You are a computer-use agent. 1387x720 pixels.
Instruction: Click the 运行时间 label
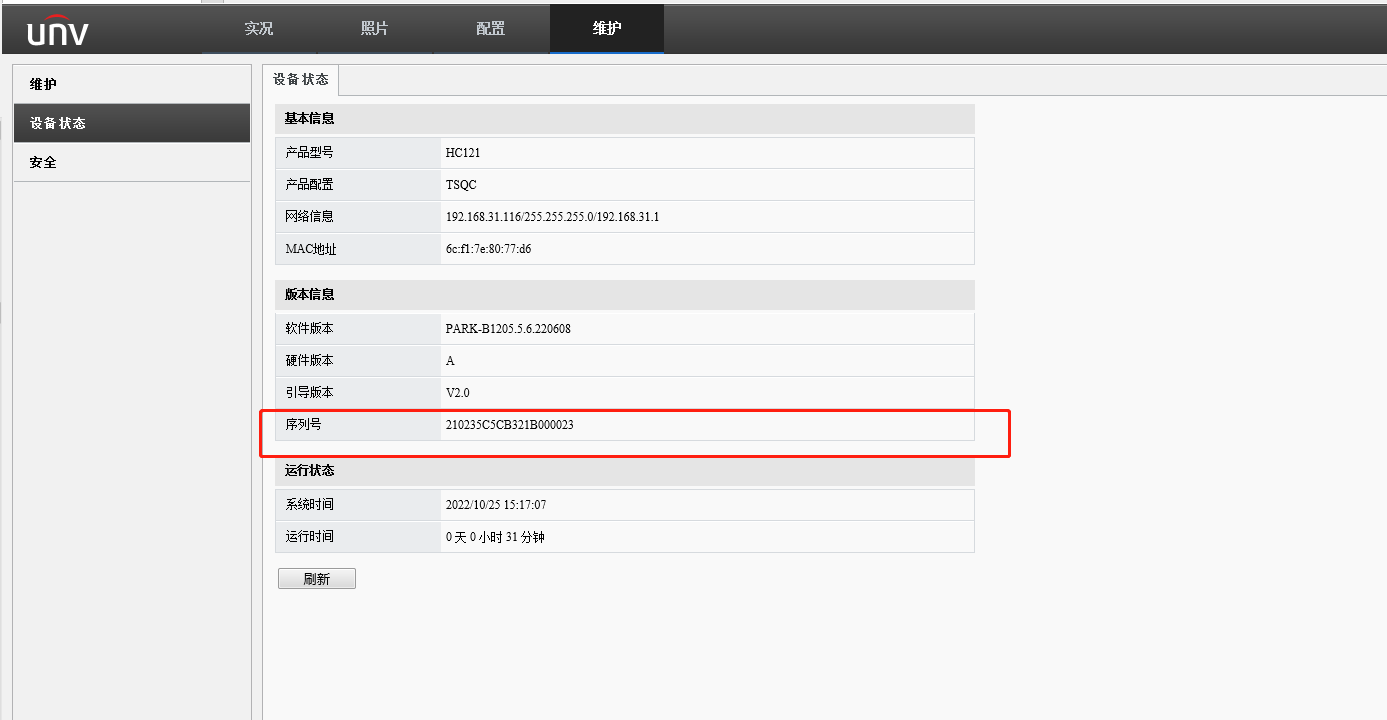pyautogui.click(x=310, y=537)
